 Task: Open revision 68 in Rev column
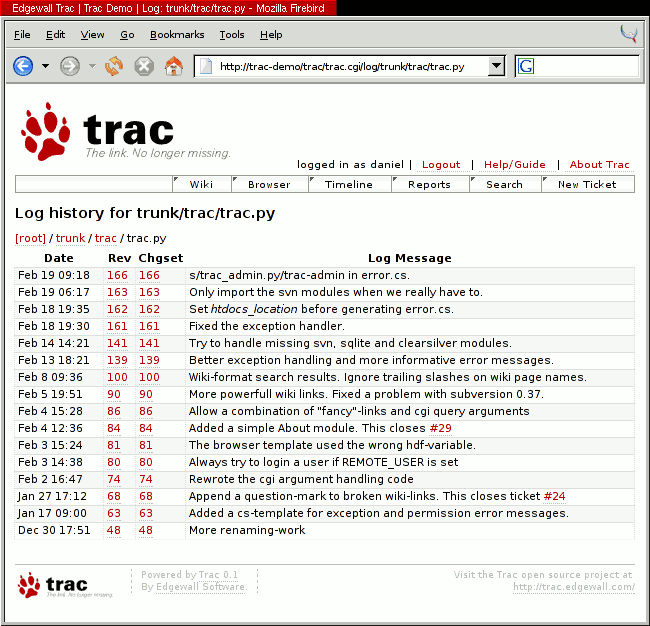114,496
